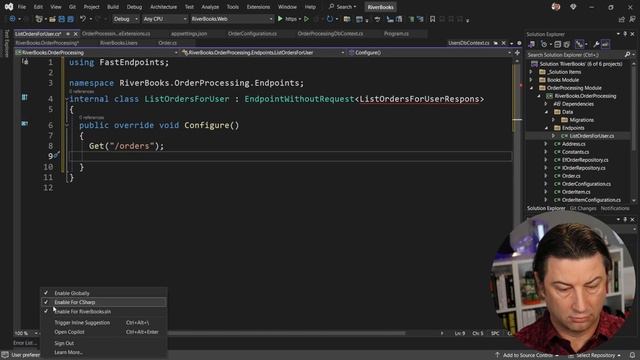Pin Solution Explorer with the pushpin icon
This screenshot has width=640, height=360.
[625, 34]
